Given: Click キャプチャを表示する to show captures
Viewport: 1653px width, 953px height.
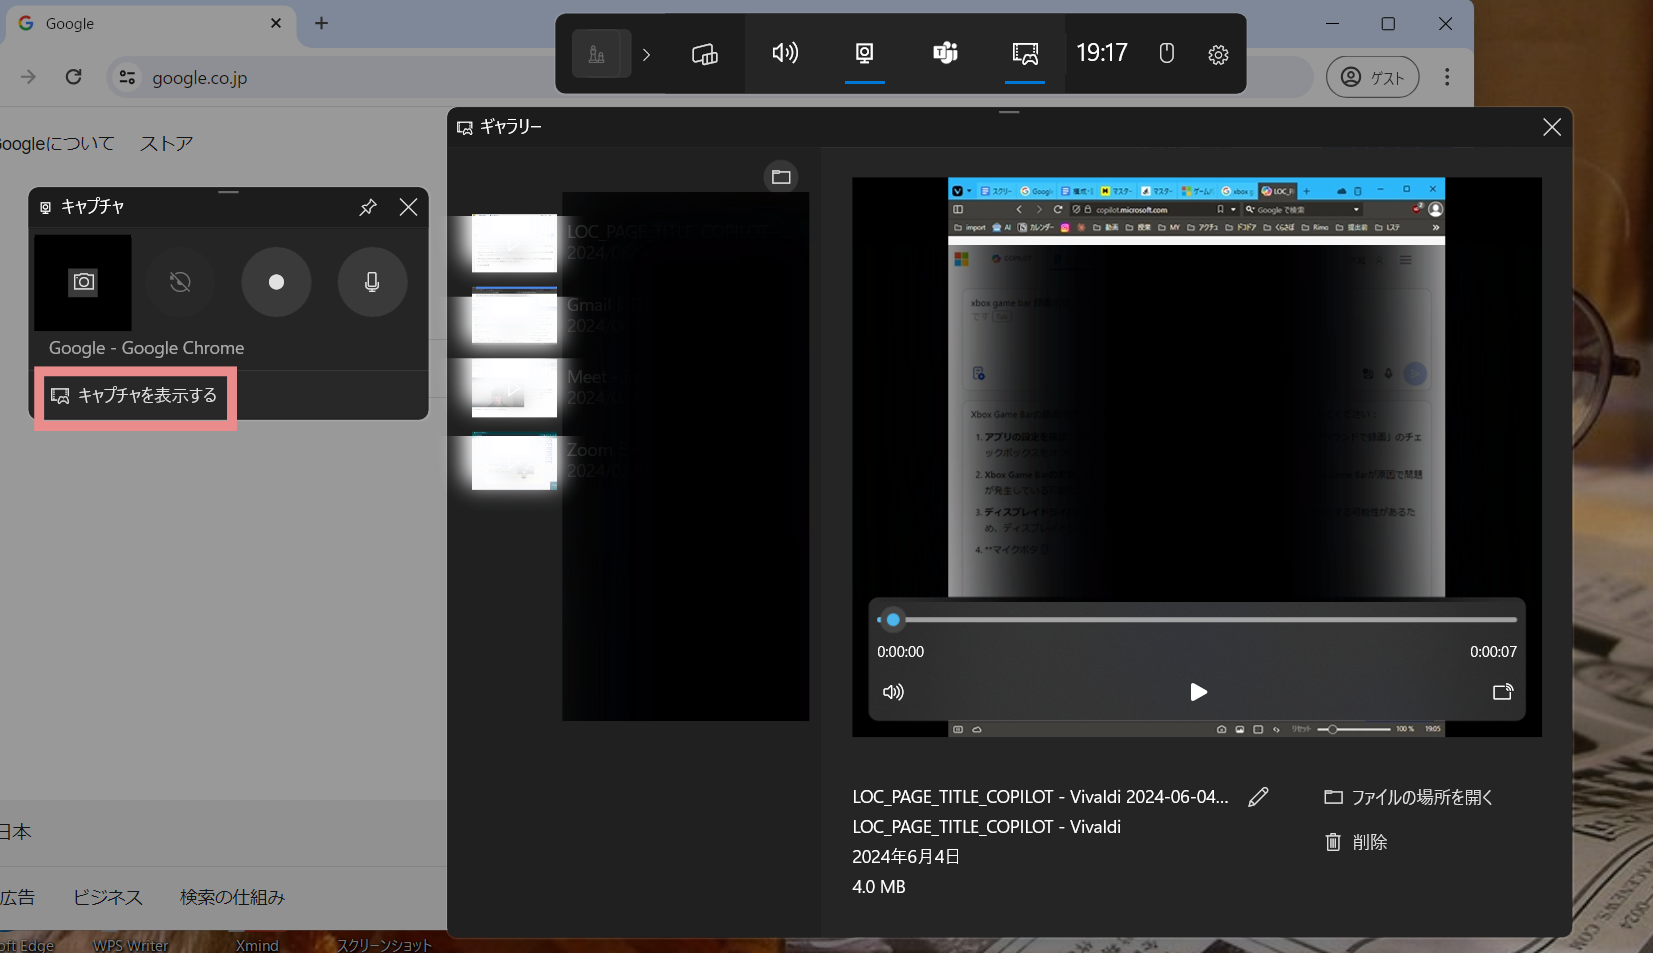Looking at the screenshot, I should coord(135,396).
